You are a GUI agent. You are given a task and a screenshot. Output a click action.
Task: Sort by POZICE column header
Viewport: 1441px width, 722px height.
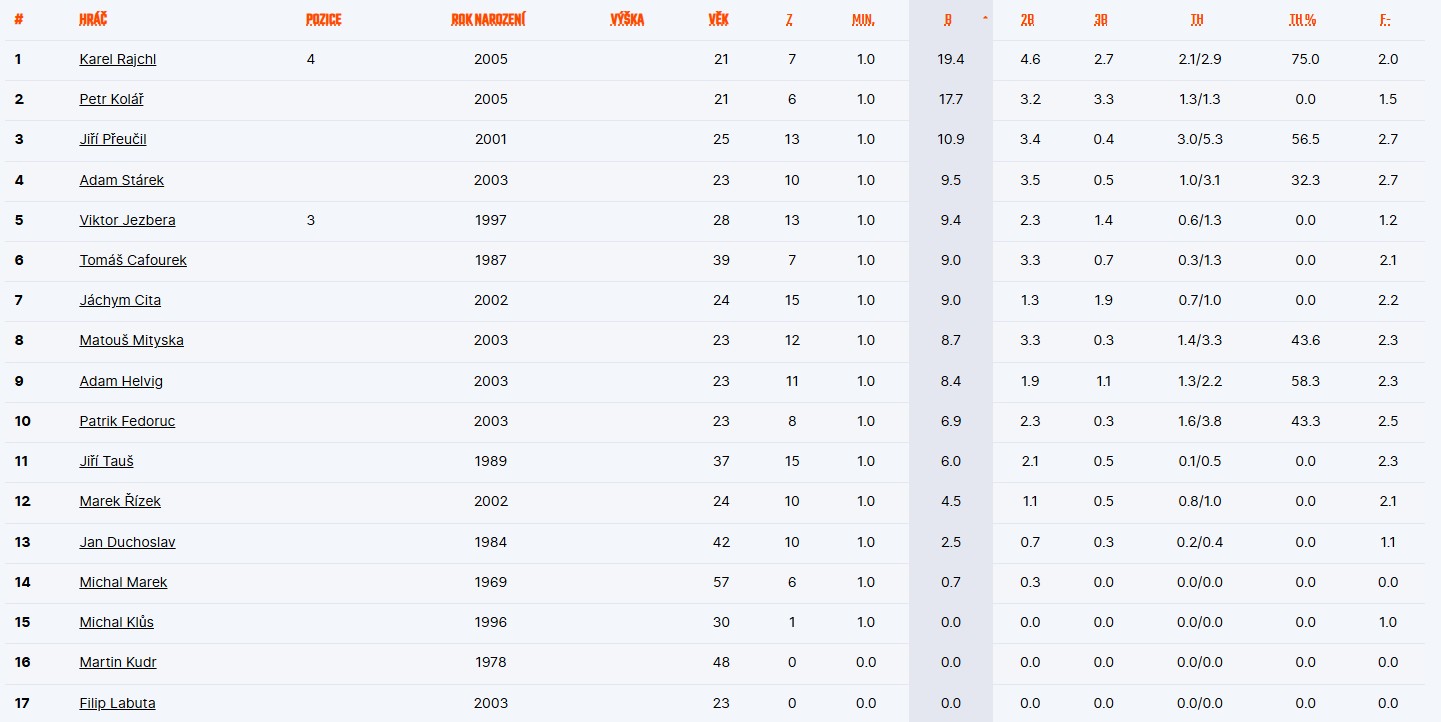[323, 20]
